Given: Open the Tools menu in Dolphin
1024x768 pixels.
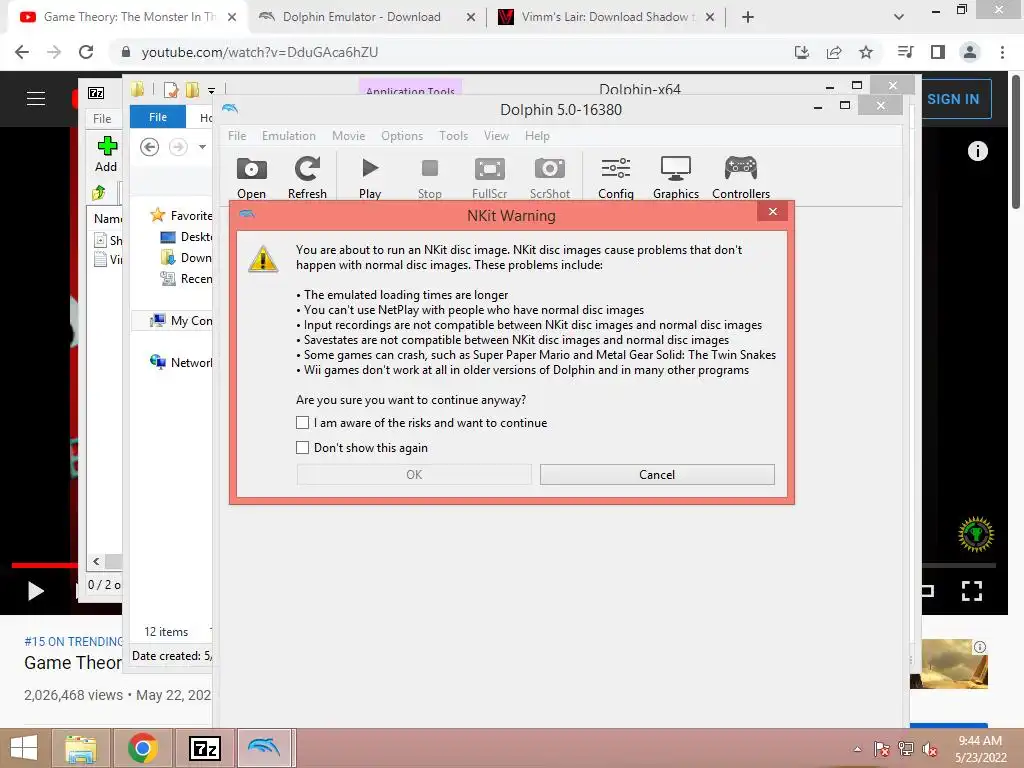Looking at the screenshot, I should (453, 136).
